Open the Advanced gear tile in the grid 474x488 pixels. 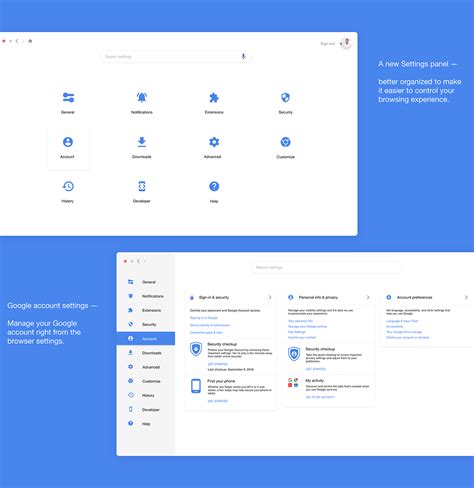tap(213, 147)
